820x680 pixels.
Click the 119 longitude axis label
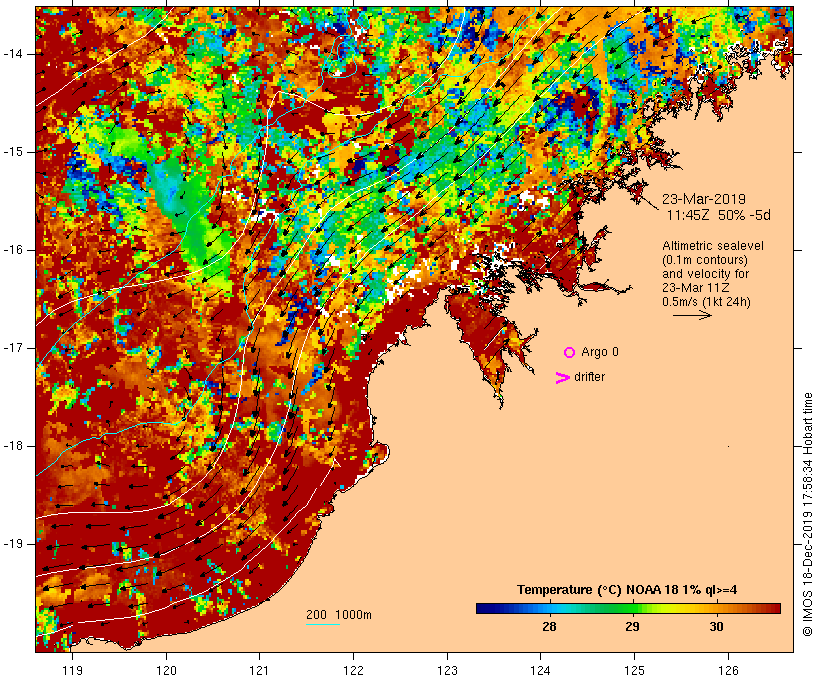pyautogui.click(x=73, y=670)
